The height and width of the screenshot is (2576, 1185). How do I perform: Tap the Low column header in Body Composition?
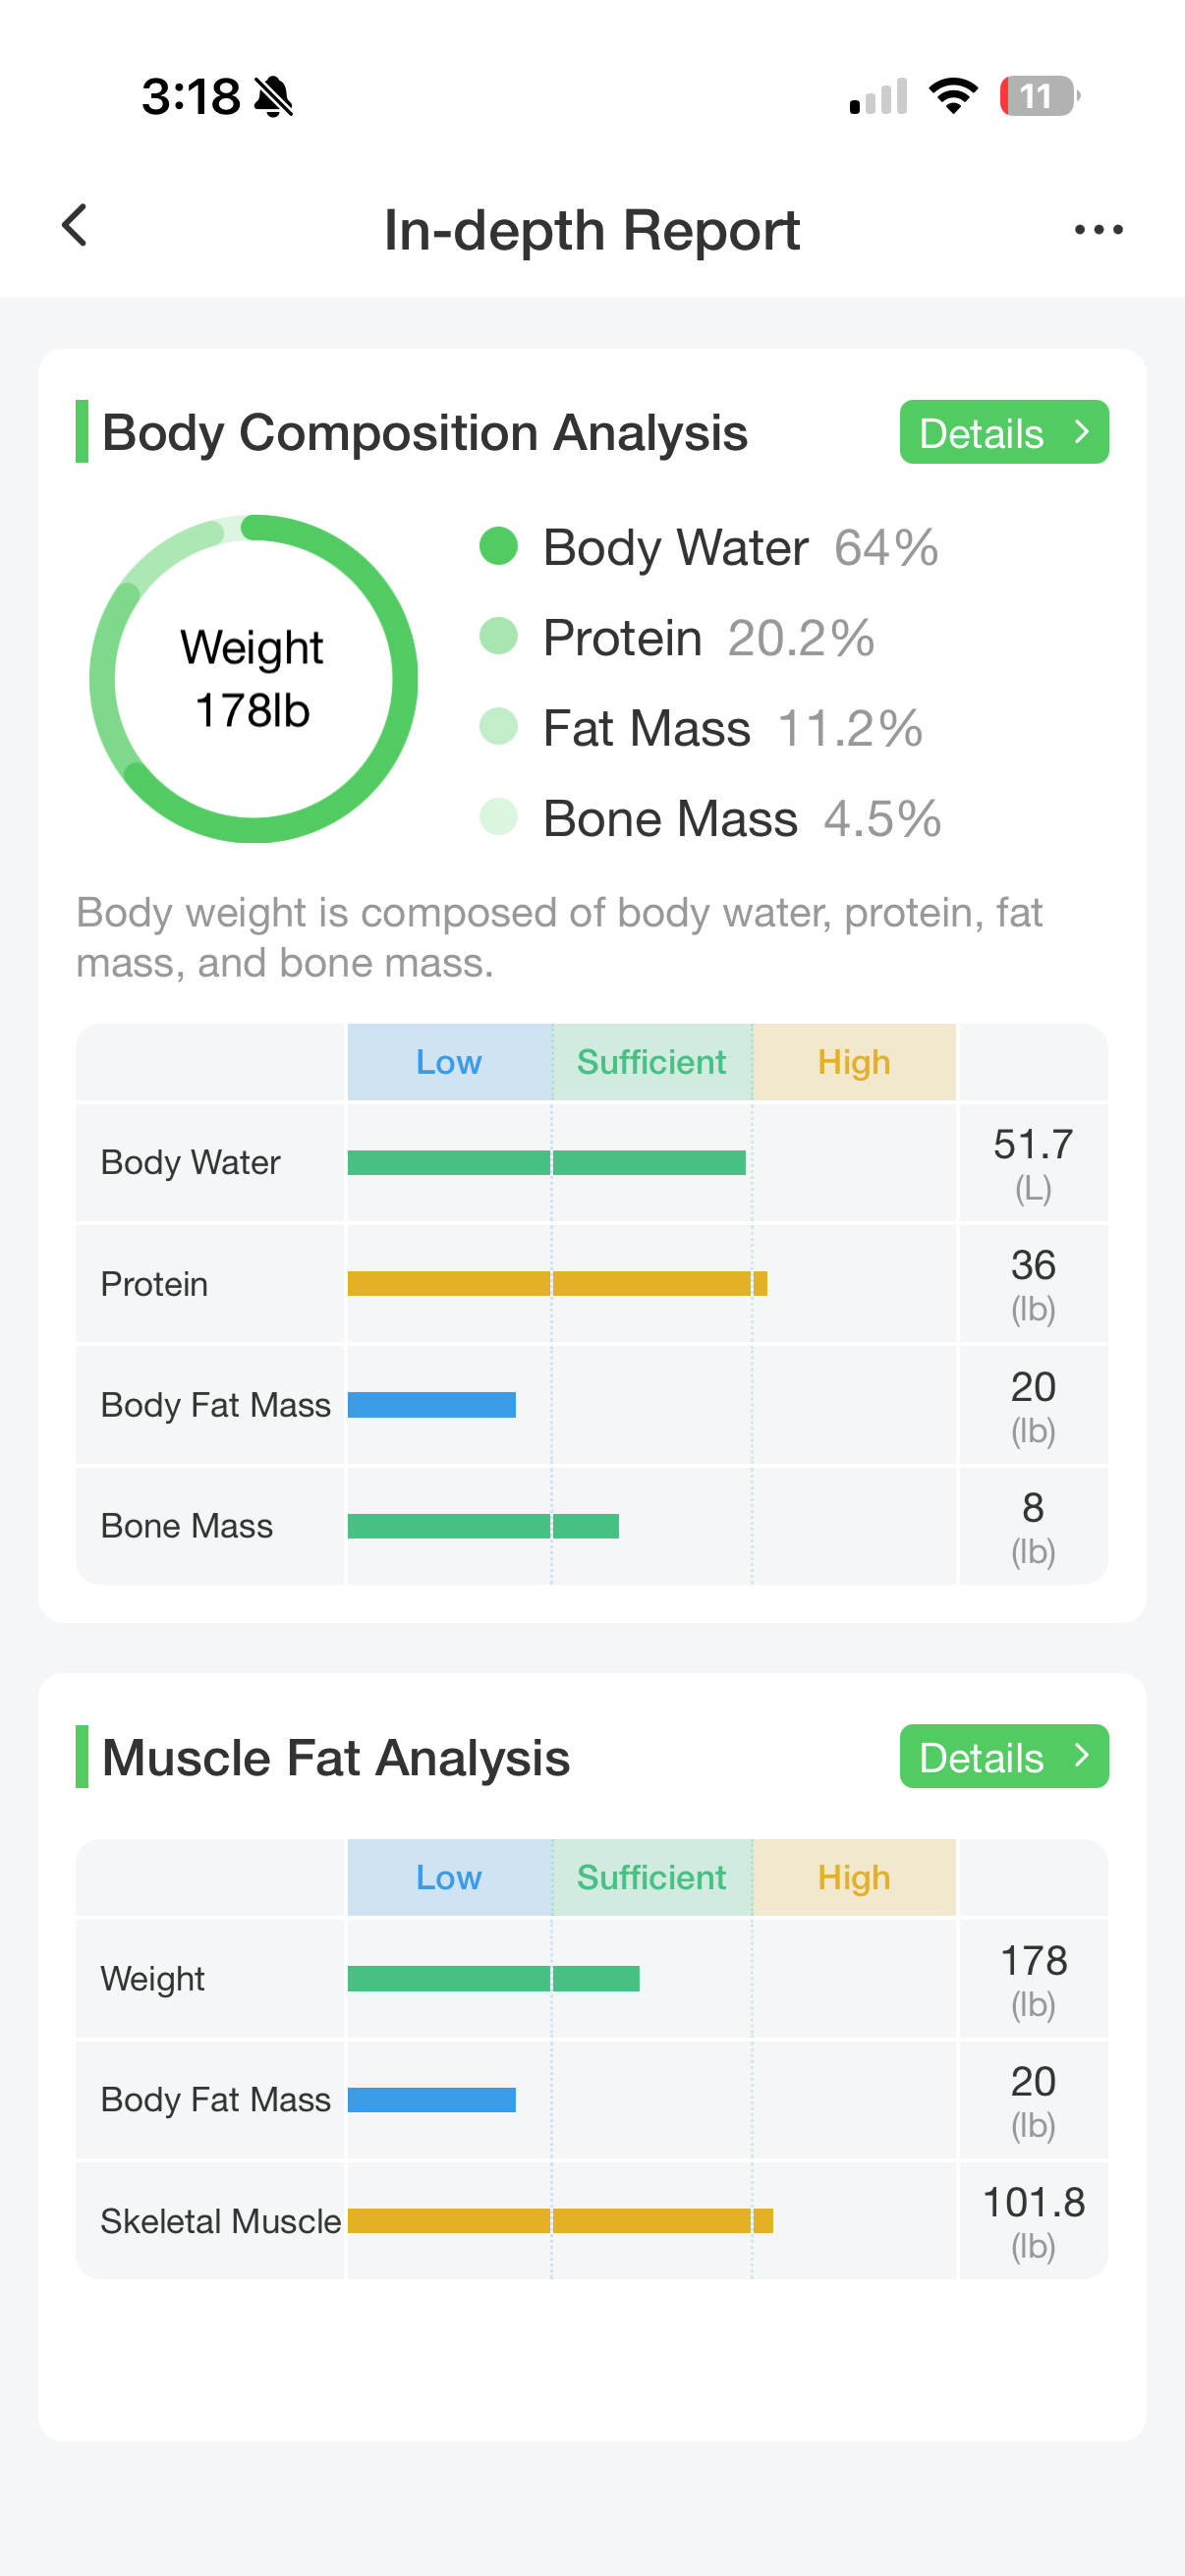tap(449, 1062)
